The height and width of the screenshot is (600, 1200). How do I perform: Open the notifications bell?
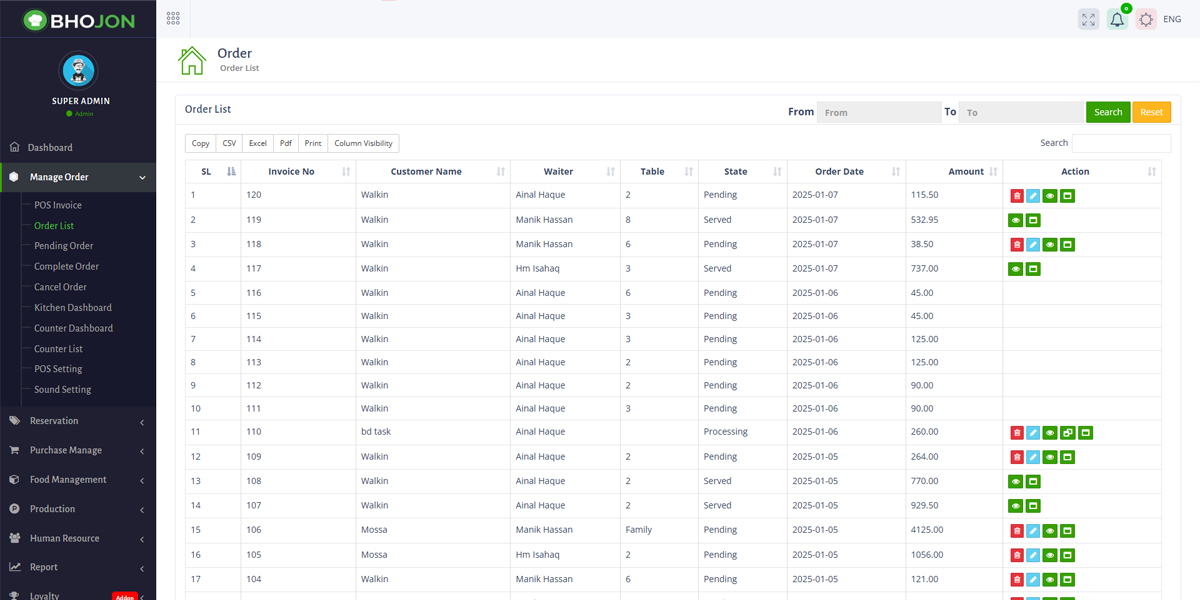pyautogui.click(x=1117, y=18)
